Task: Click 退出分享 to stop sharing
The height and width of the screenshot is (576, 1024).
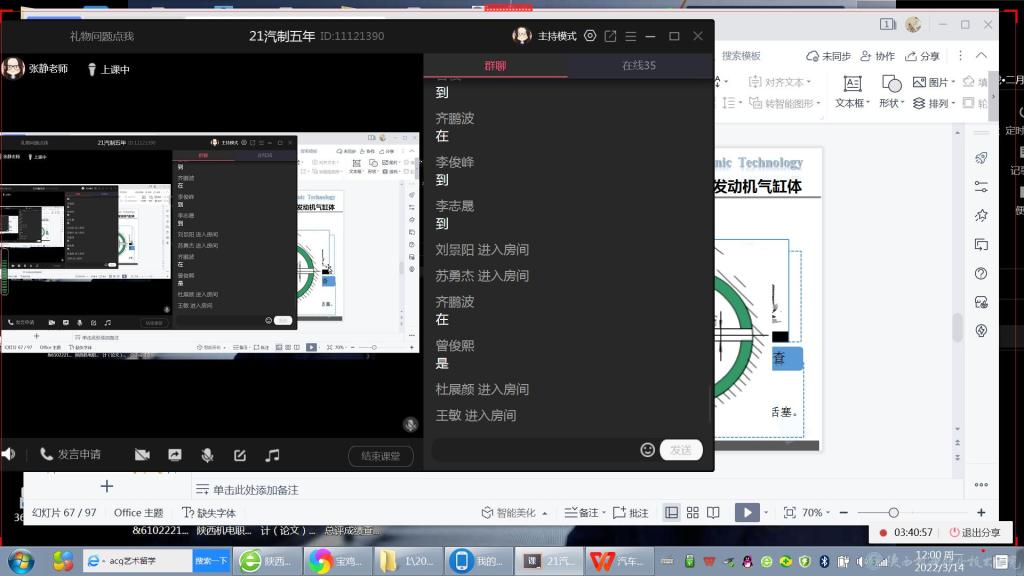Action: pyautogui.click(x=974, y=532)
